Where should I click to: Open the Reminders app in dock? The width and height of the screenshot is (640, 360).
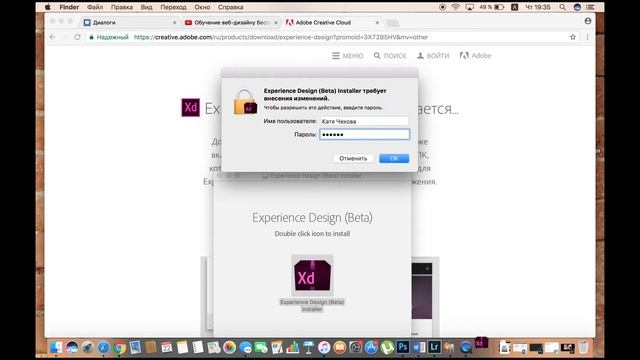coord(198,347)
